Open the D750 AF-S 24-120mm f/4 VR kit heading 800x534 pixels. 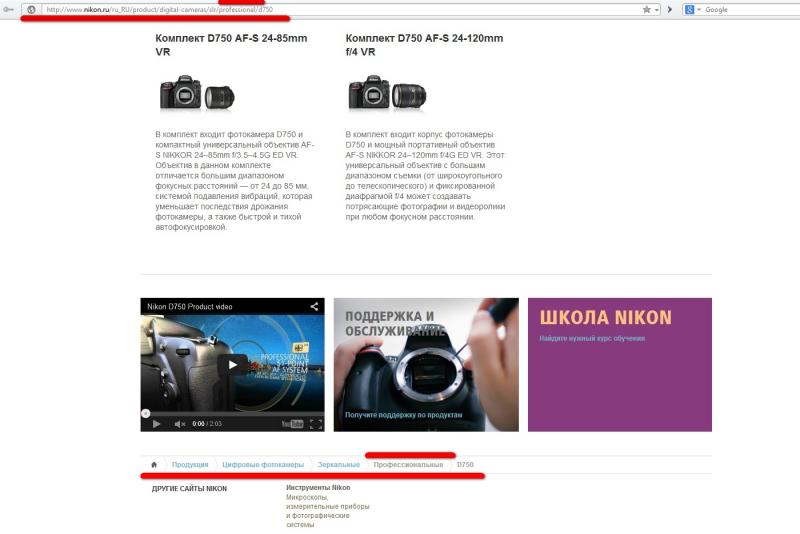(424, 45)
